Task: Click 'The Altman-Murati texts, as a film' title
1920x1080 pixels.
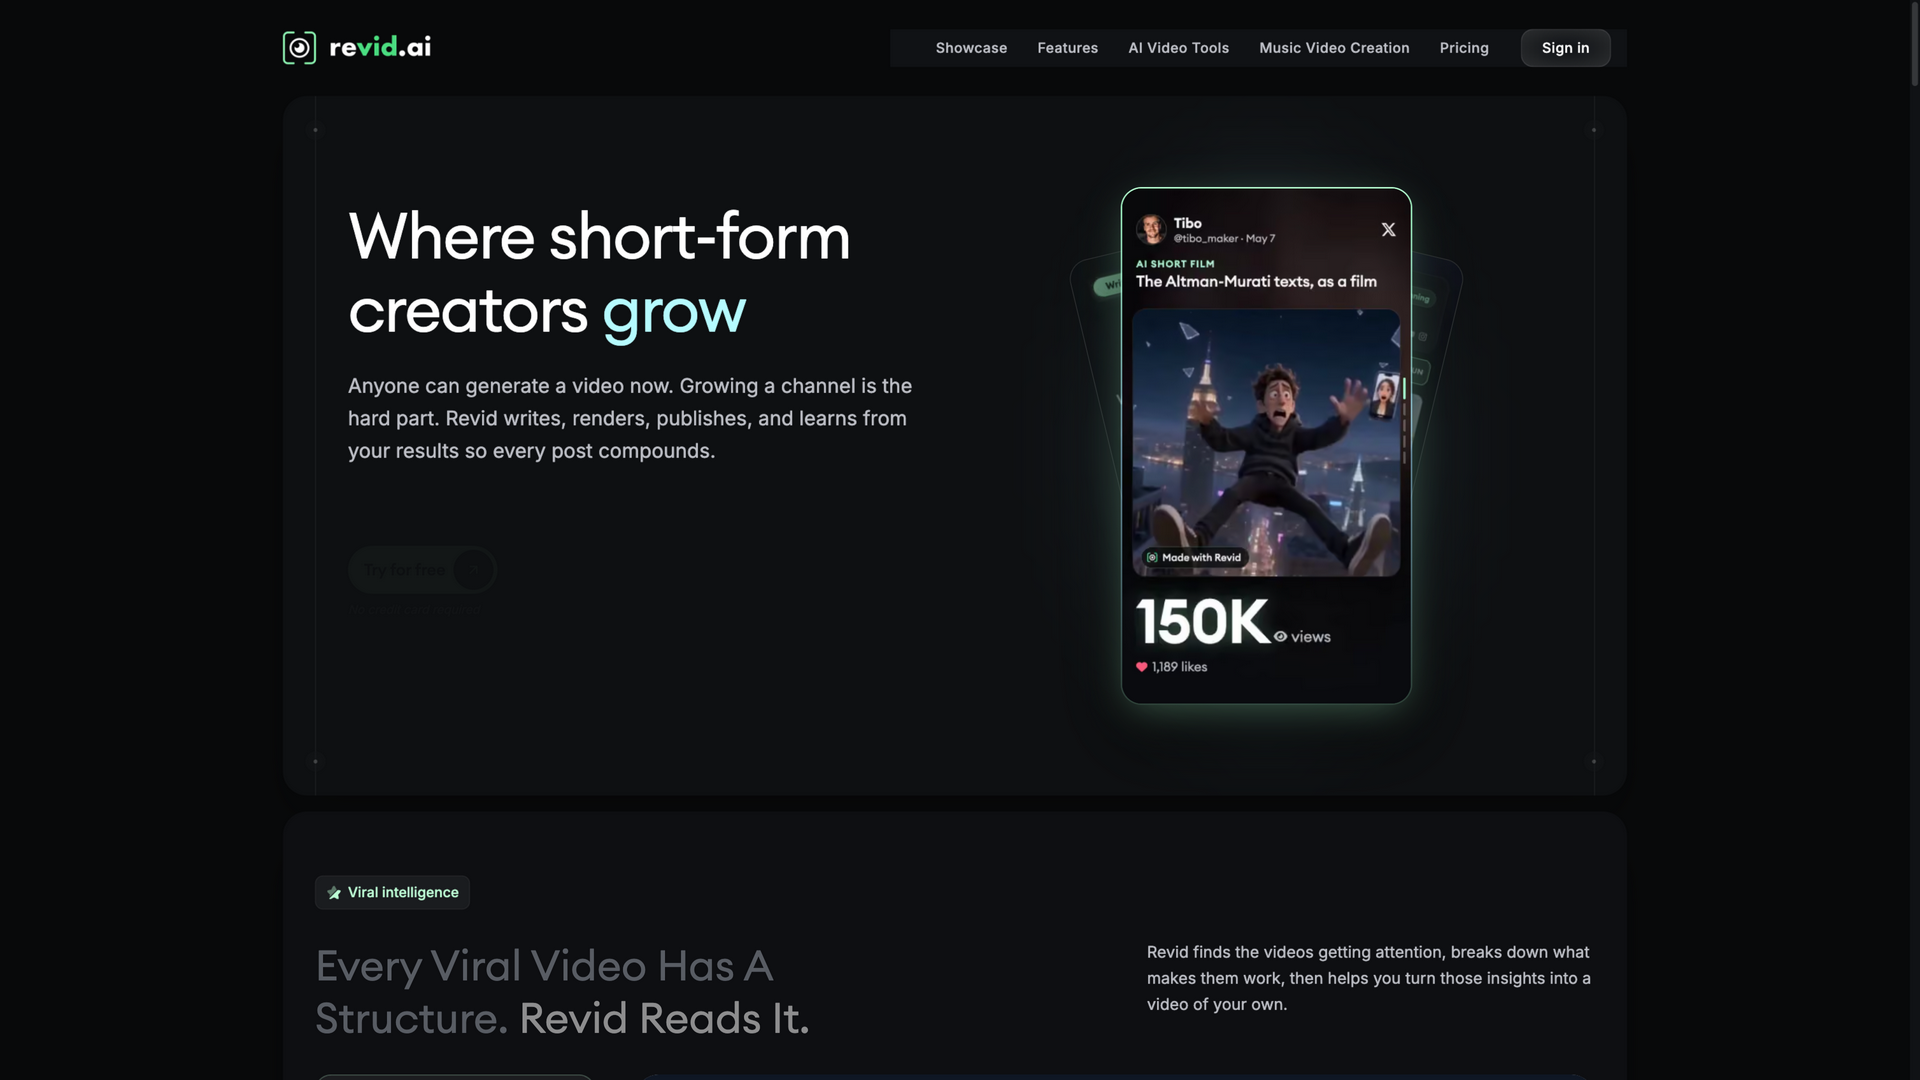Action: coord(1256,282)
